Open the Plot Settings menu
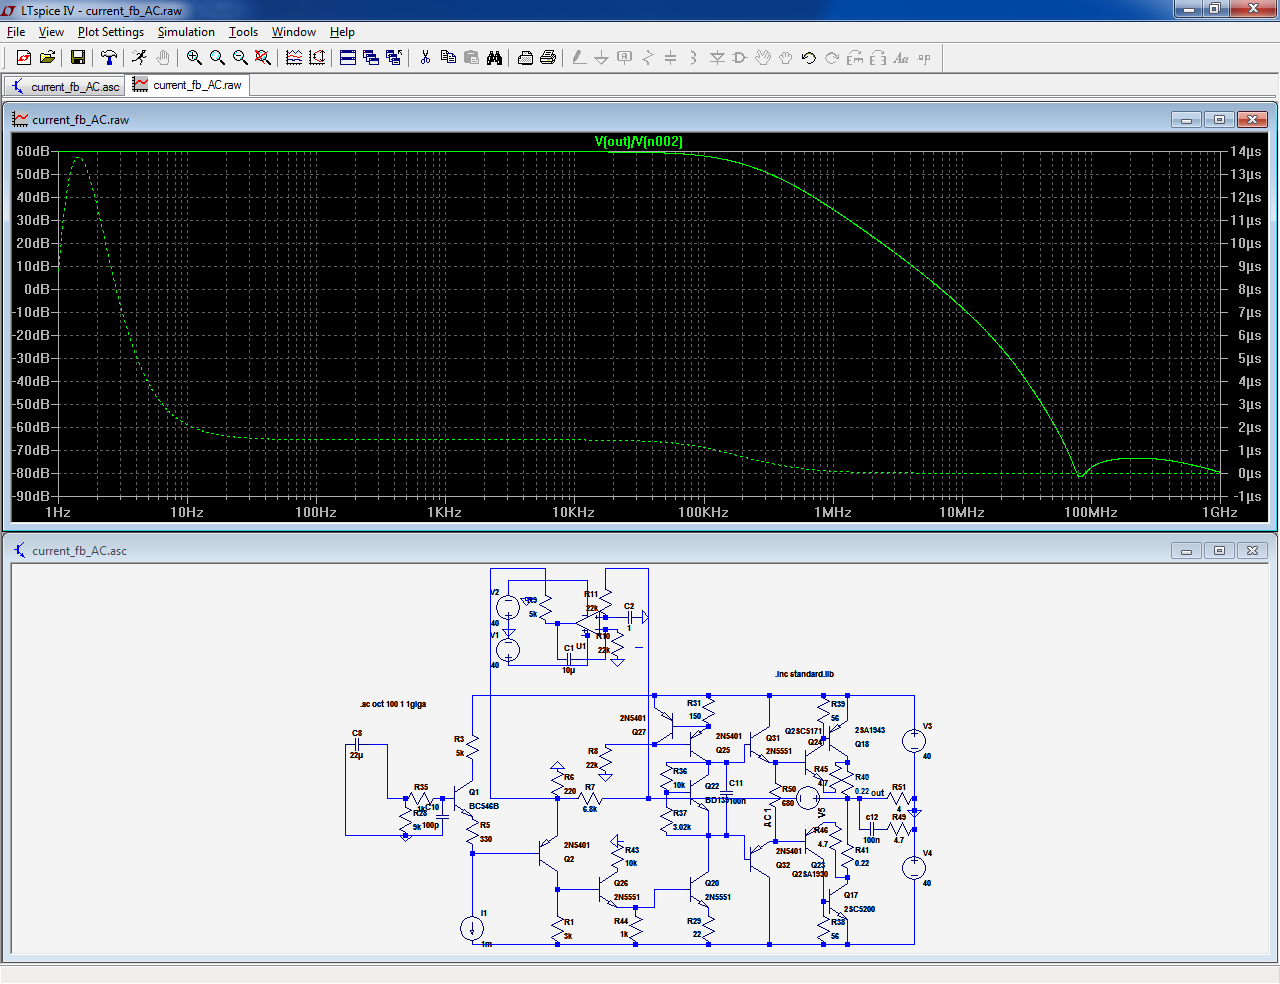1280x984 pixels. [x=111, y=32]
